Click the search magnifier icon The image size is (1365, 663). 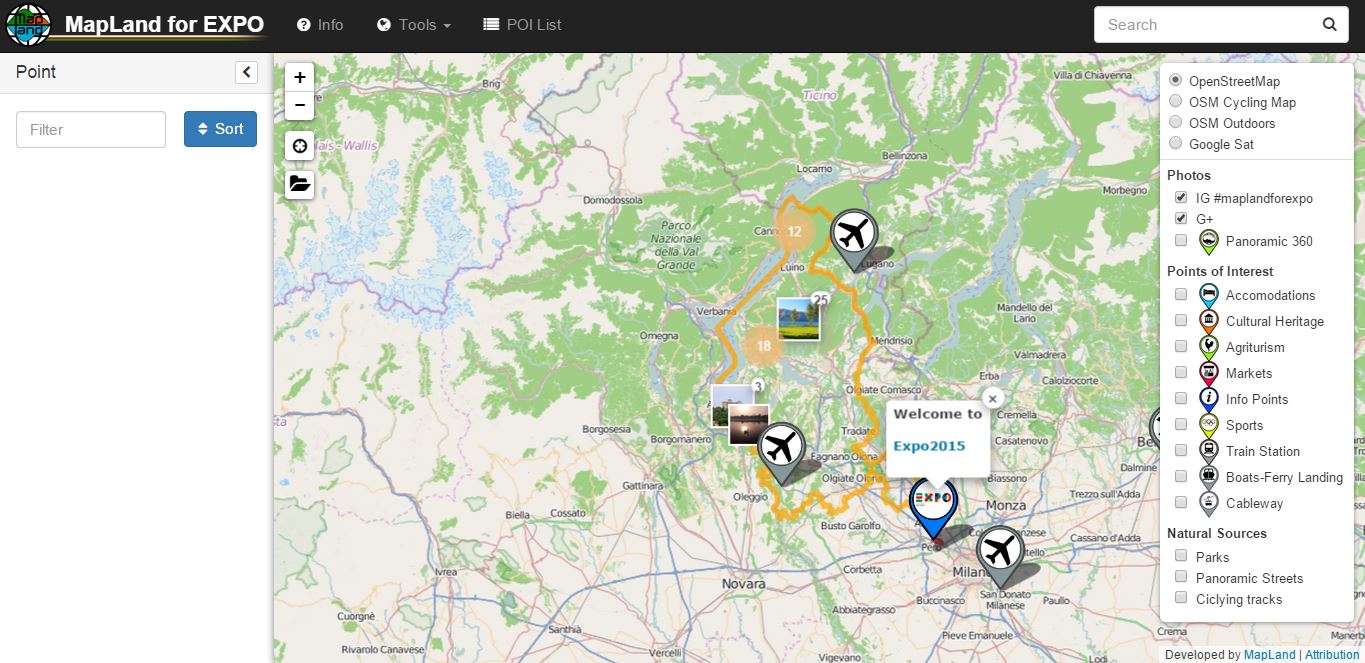1329,25
